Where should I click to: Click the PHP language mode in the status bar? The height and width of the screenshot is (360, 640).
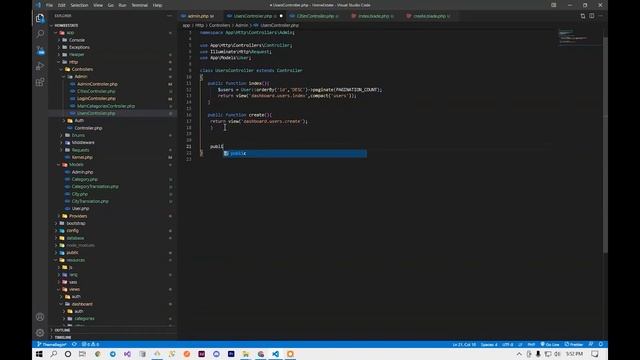(x=531, y=344)
